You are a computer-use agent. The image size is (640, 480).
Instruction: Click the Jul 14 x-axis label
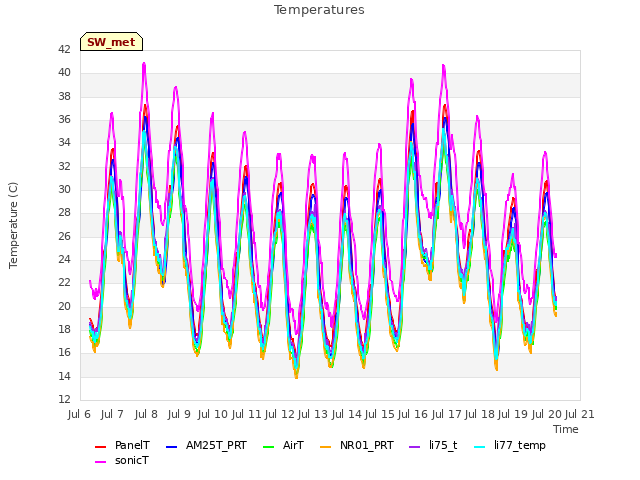click(347, 414)
